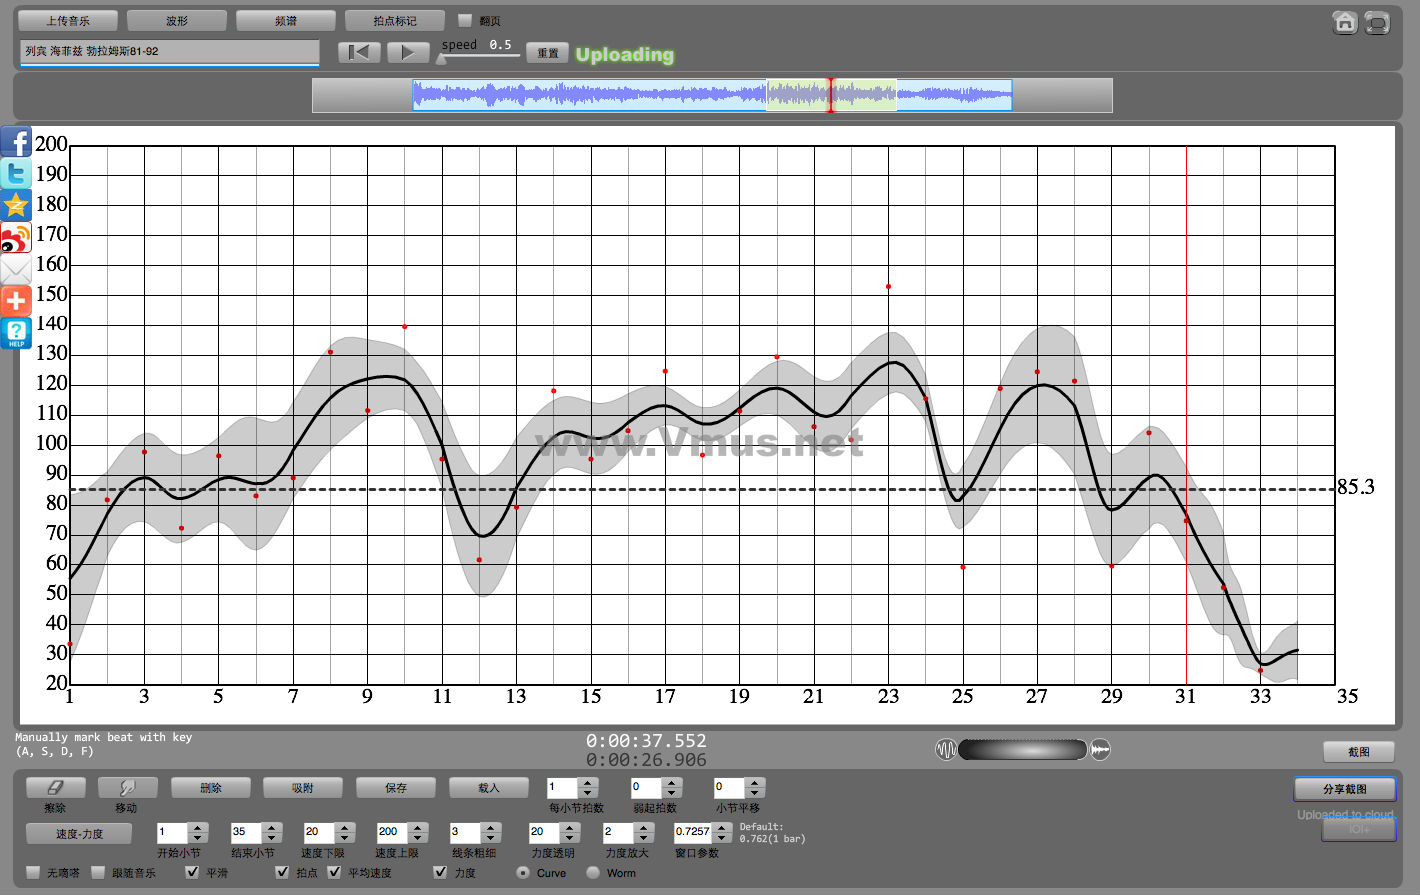Click the rewind to start button
Image resolution: width=1420 pixels, height=895 pixels.
point(359,53)
